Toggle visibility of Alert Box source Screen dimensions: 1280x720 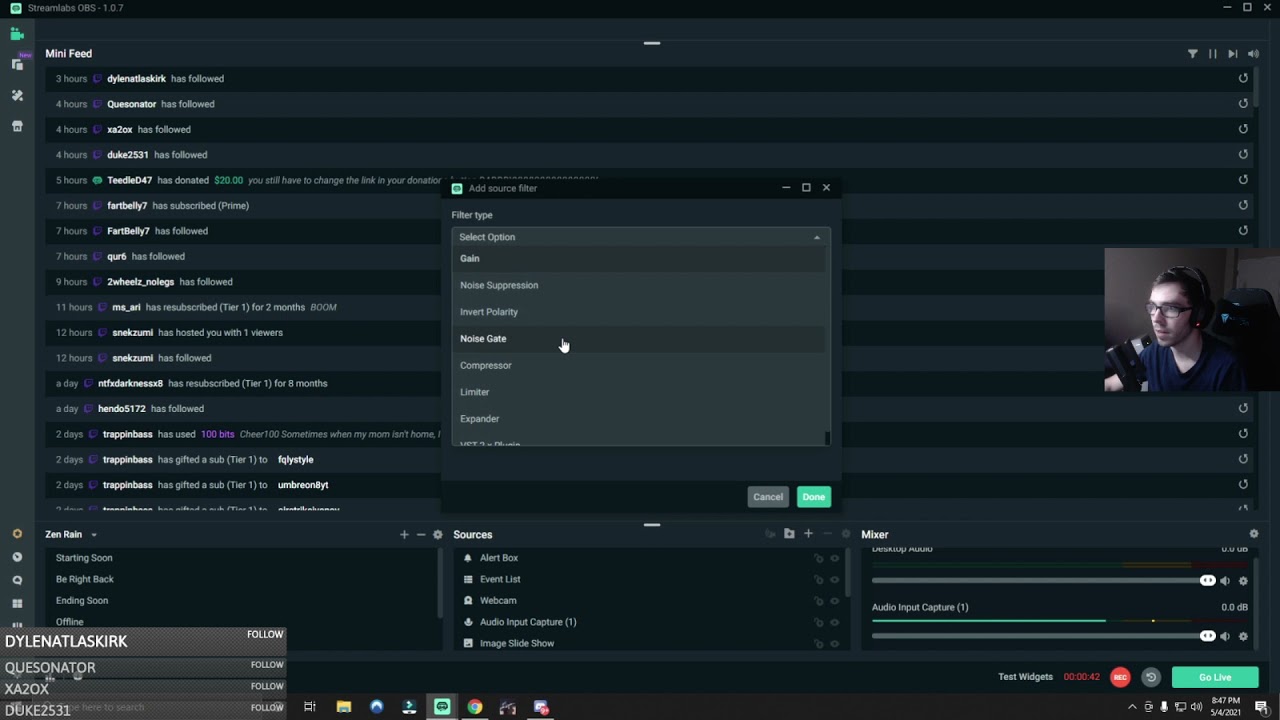click(x=835, y=558)
